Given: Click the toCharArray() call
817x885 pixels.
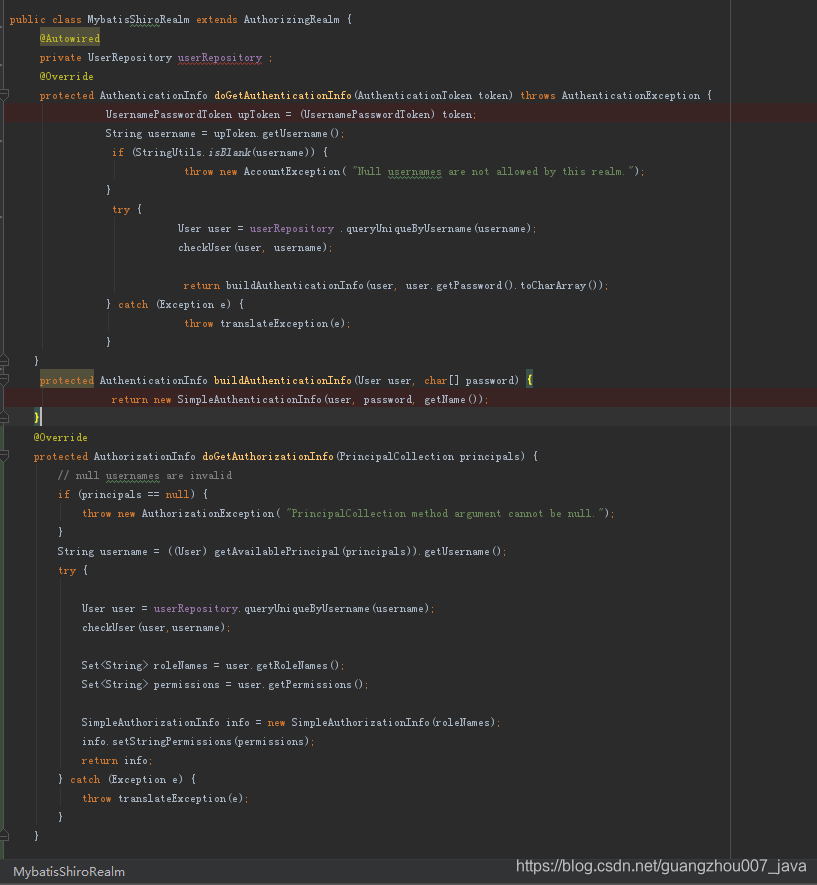Looking at the screenshot, I should pyautogui.click(x=561, y=286).
